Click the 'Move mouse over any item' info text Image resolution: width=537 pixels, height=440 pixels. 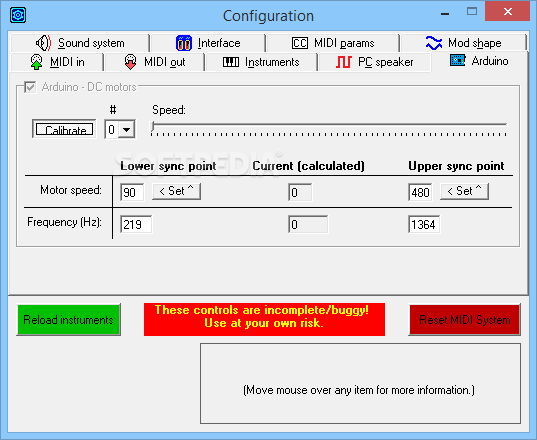[x=359, y=390]
